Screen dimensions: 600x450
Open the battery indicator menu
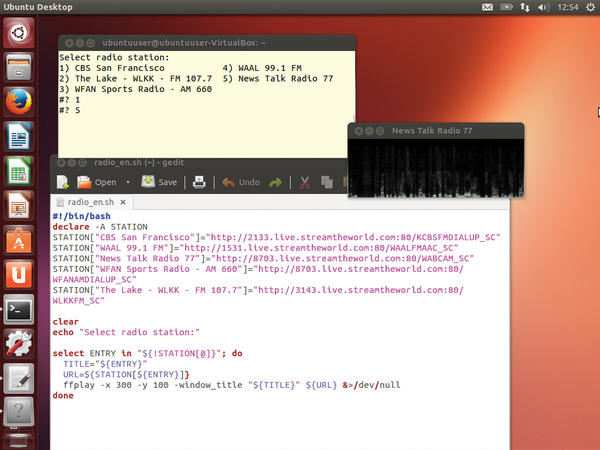[506, 7]
